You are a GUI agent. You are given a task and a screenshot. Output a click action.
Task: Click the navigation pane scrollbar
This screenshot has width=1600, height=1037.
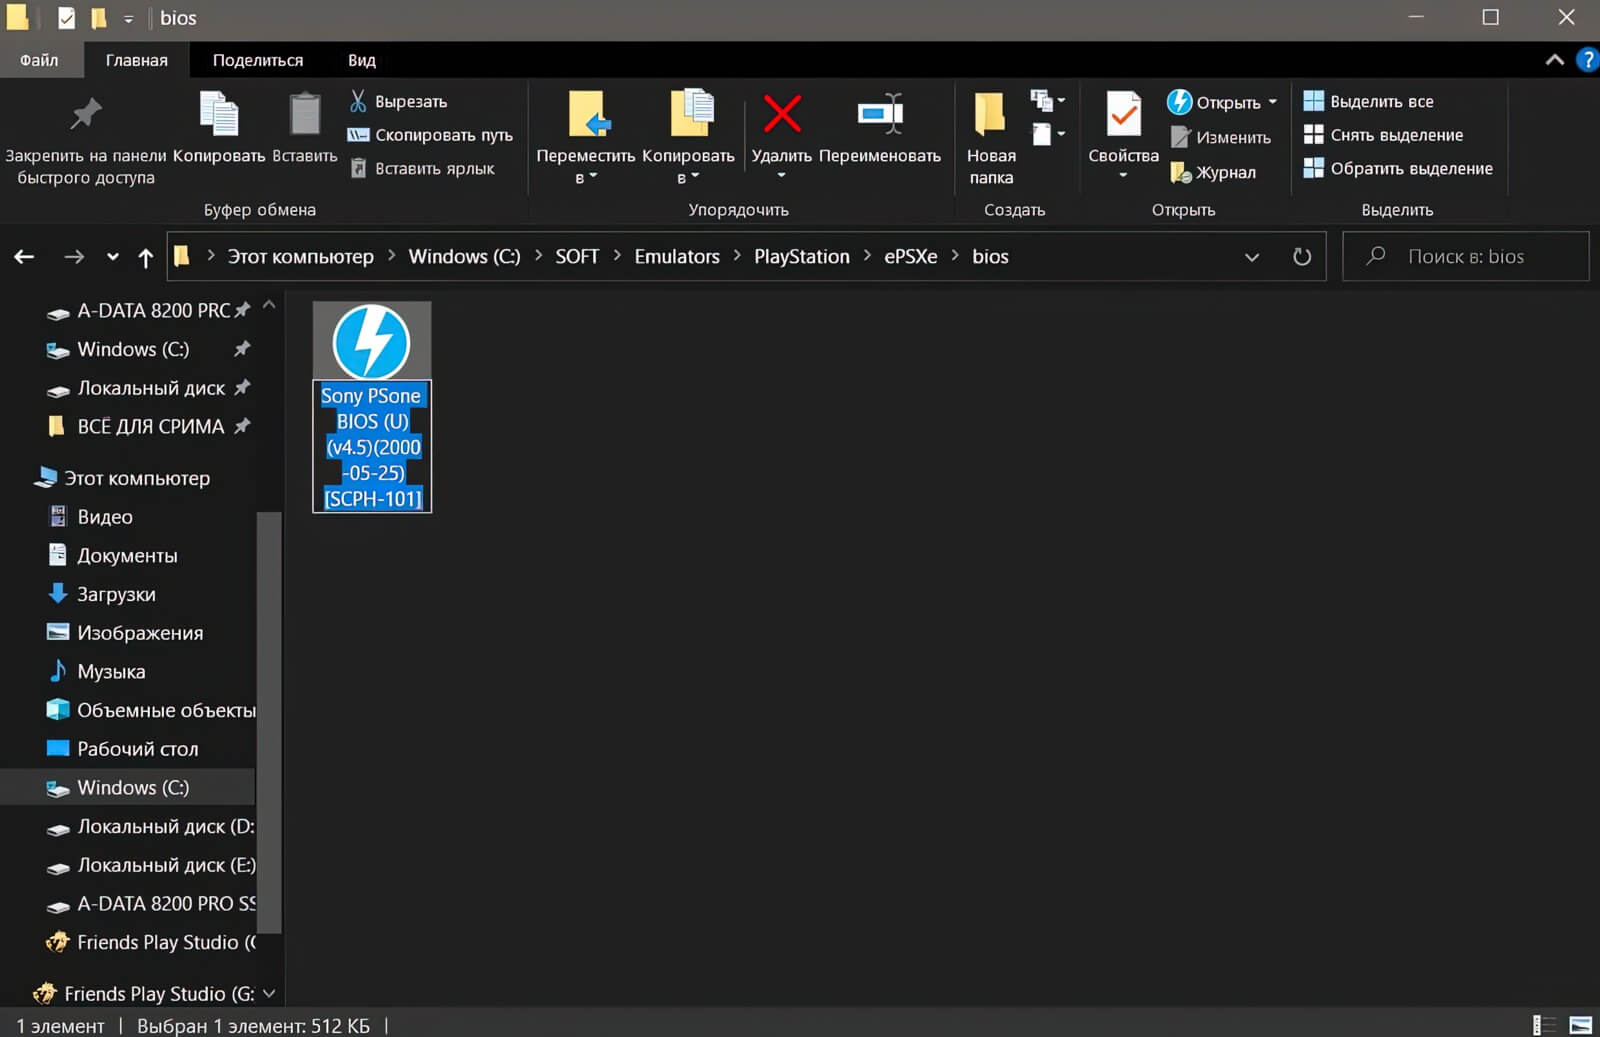(x=269, y=722)
